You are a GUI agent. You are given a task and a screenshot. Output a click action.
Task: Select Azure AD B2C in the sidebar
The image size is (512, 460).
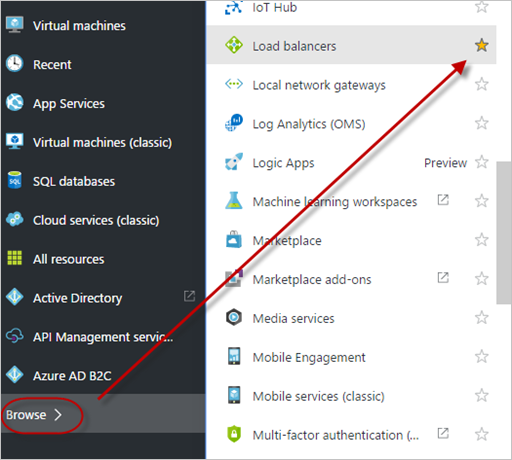pyautogui.click(x=103, y=375)
